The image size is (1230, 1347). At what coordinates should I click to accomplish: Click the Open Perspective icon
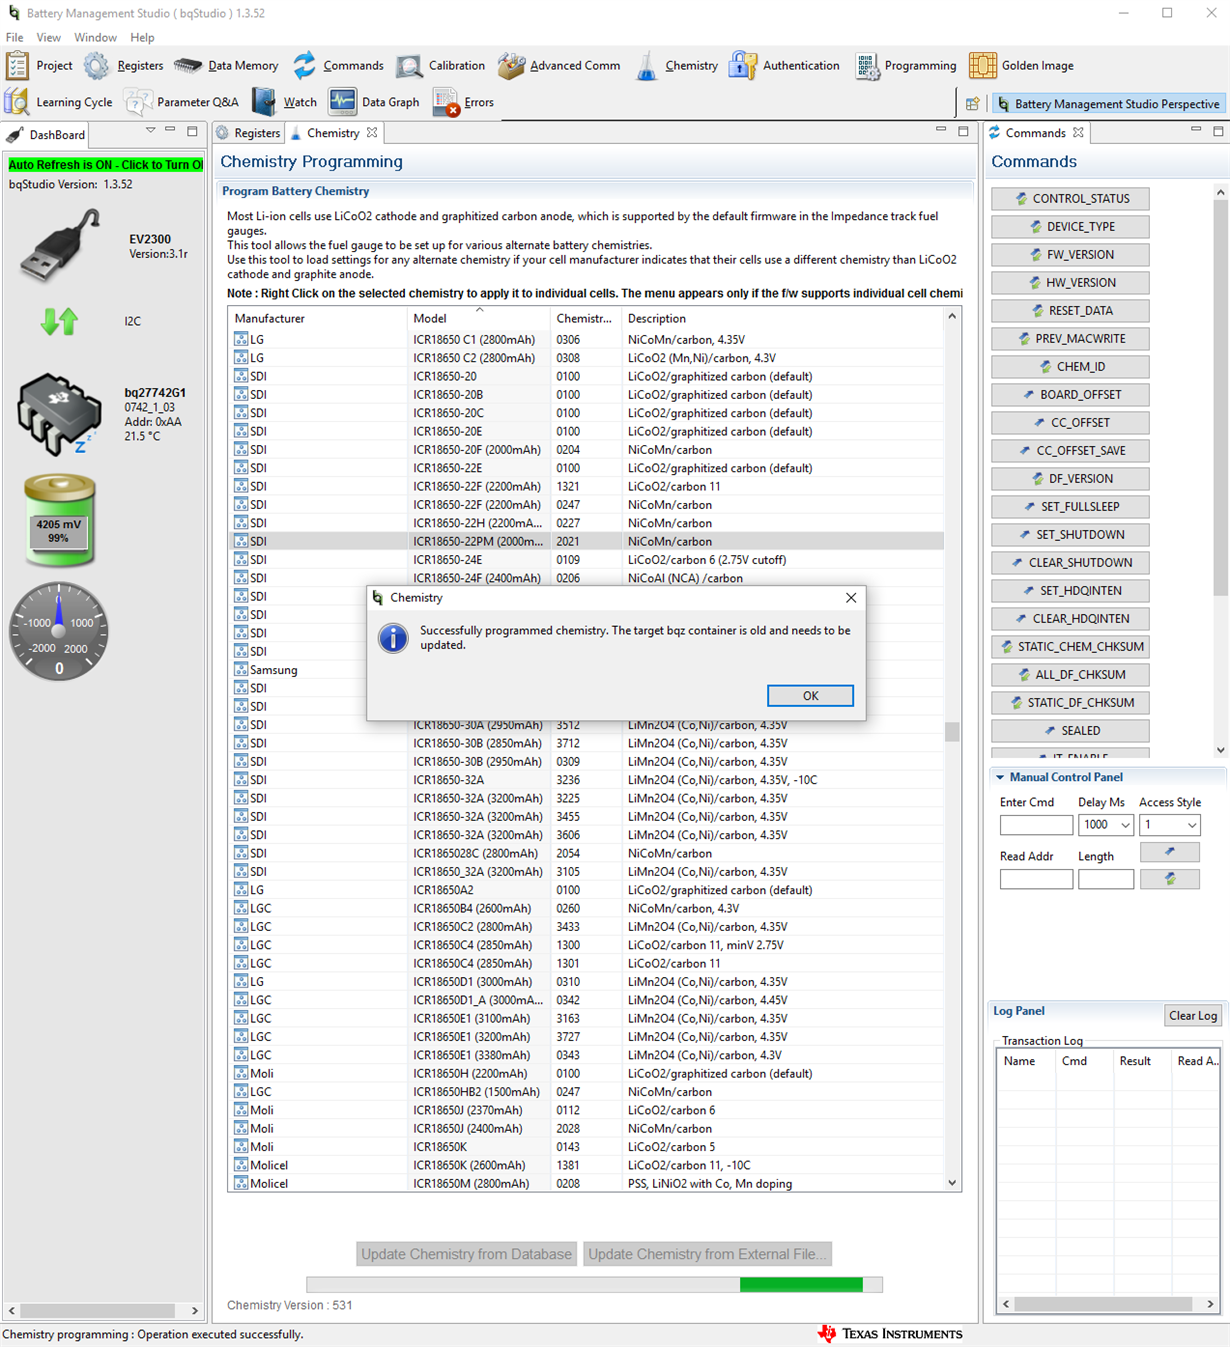pos(972,104)
